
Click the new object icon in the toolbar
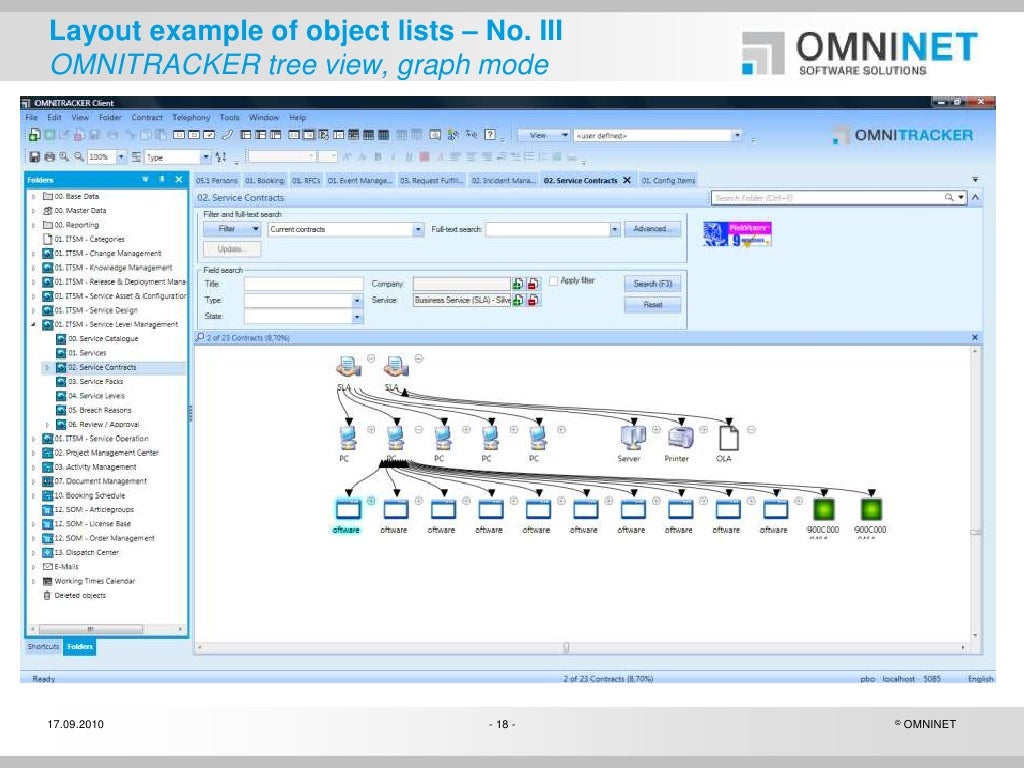point(33,135)
